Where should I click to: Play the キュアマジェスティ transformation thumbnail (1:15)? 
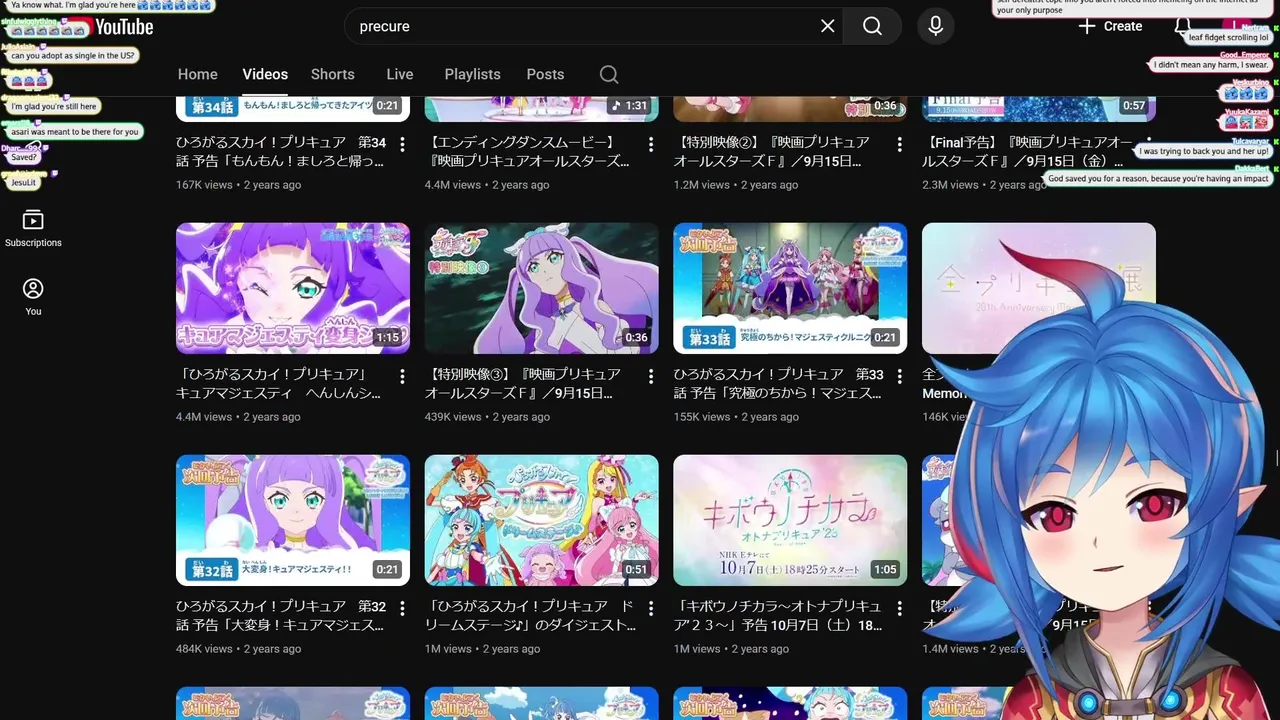[293, 288]
